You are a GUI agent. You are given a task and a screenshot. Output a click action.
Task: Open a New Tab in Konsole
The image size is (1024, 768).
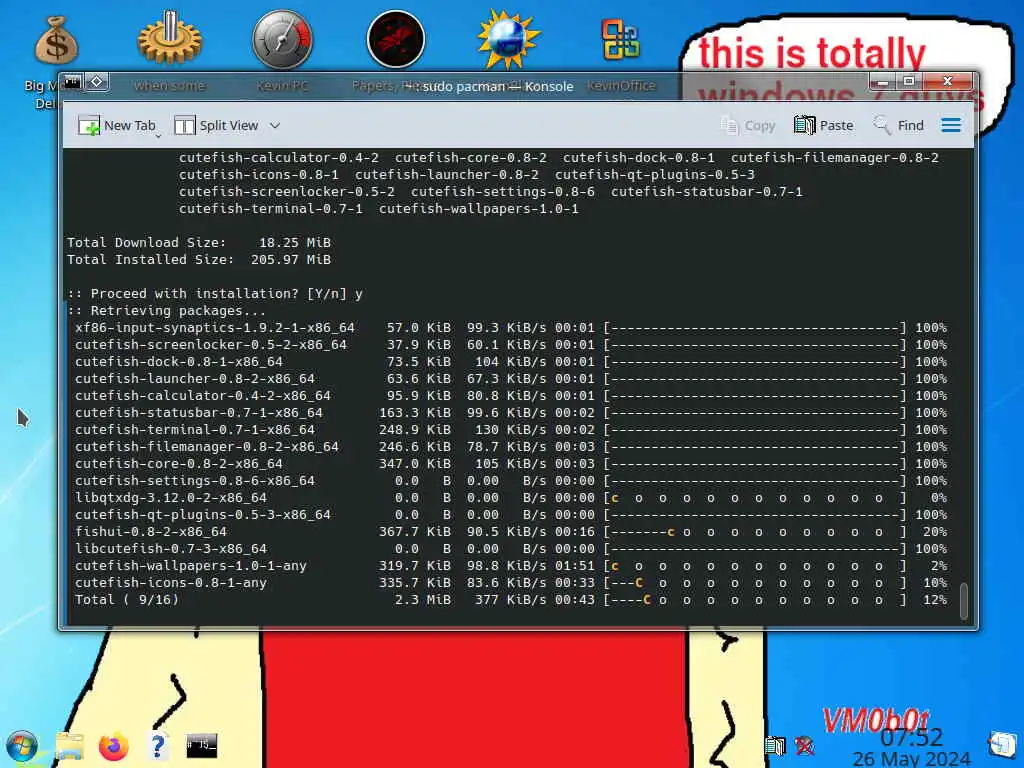click(x=117, y=125)
